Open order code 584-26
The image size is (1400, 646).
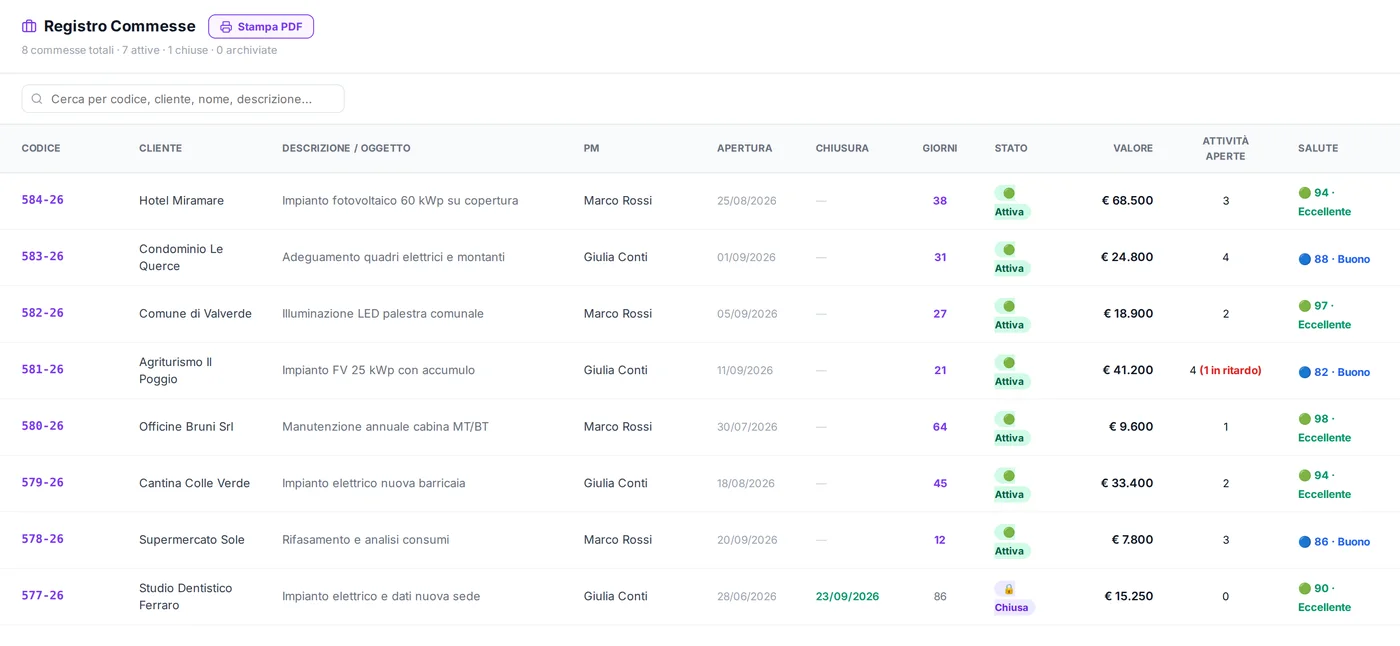(43, 200)
